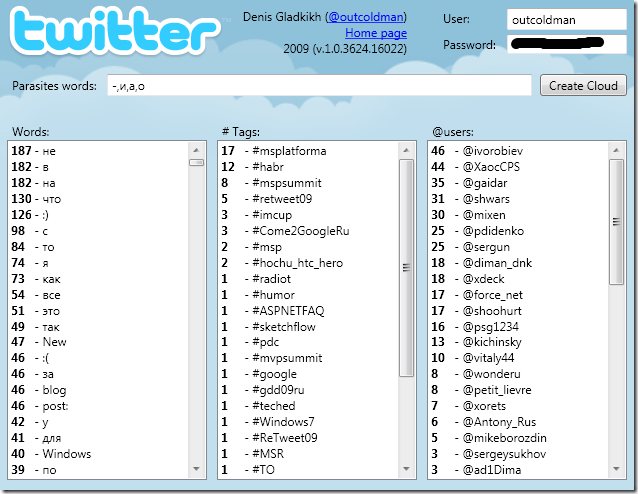This screenshot has height=494, width=638.
Task: Select word row '187 - не'
Action: (98, 151)
